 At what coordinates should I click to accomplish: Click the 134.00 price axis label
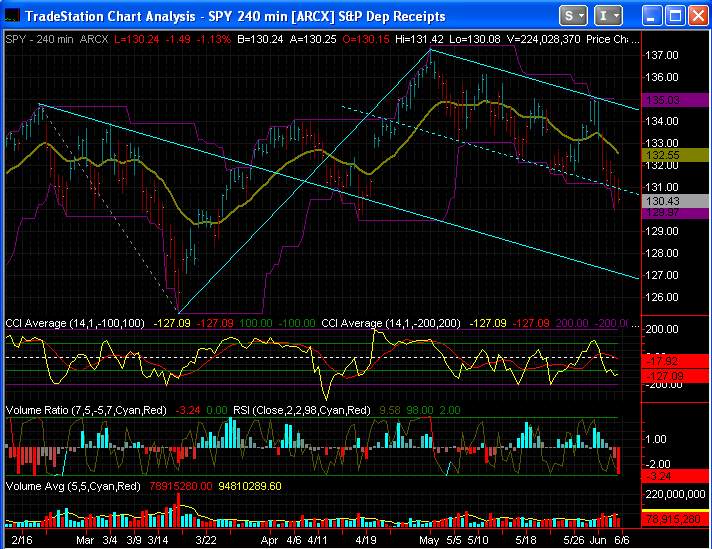point(662,121)
